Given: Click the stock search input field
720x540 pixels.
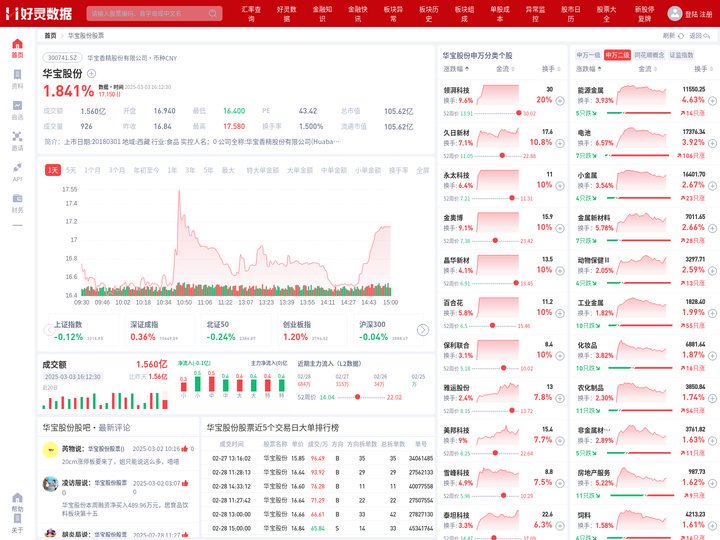Looking at the screenshot, I should 154,13.
